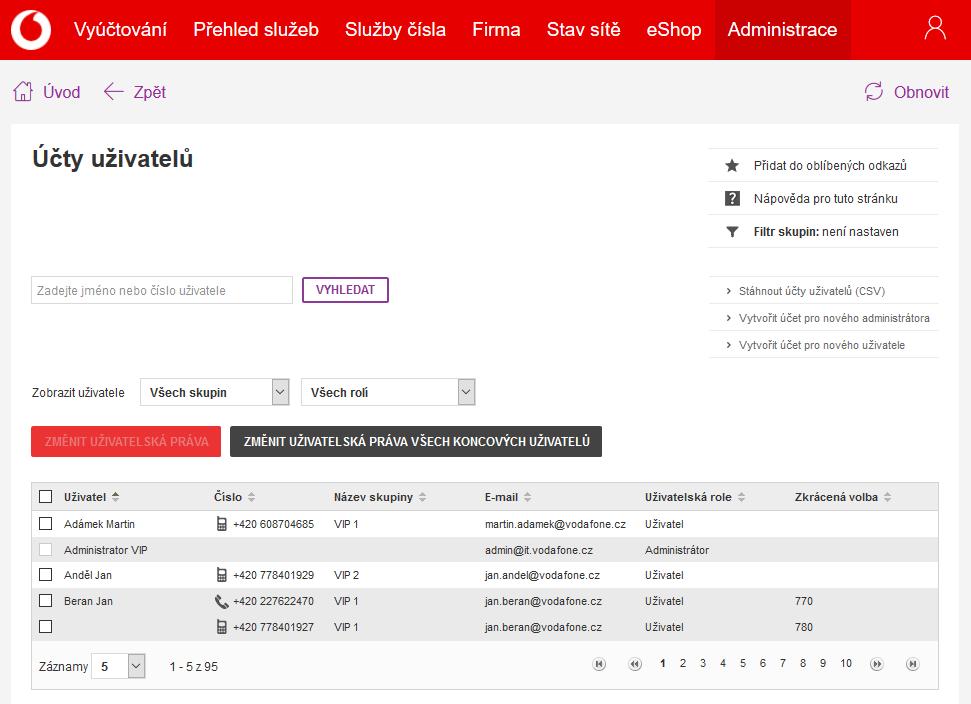
Task: Click the Vodafone logo
Action: (31, 30)
